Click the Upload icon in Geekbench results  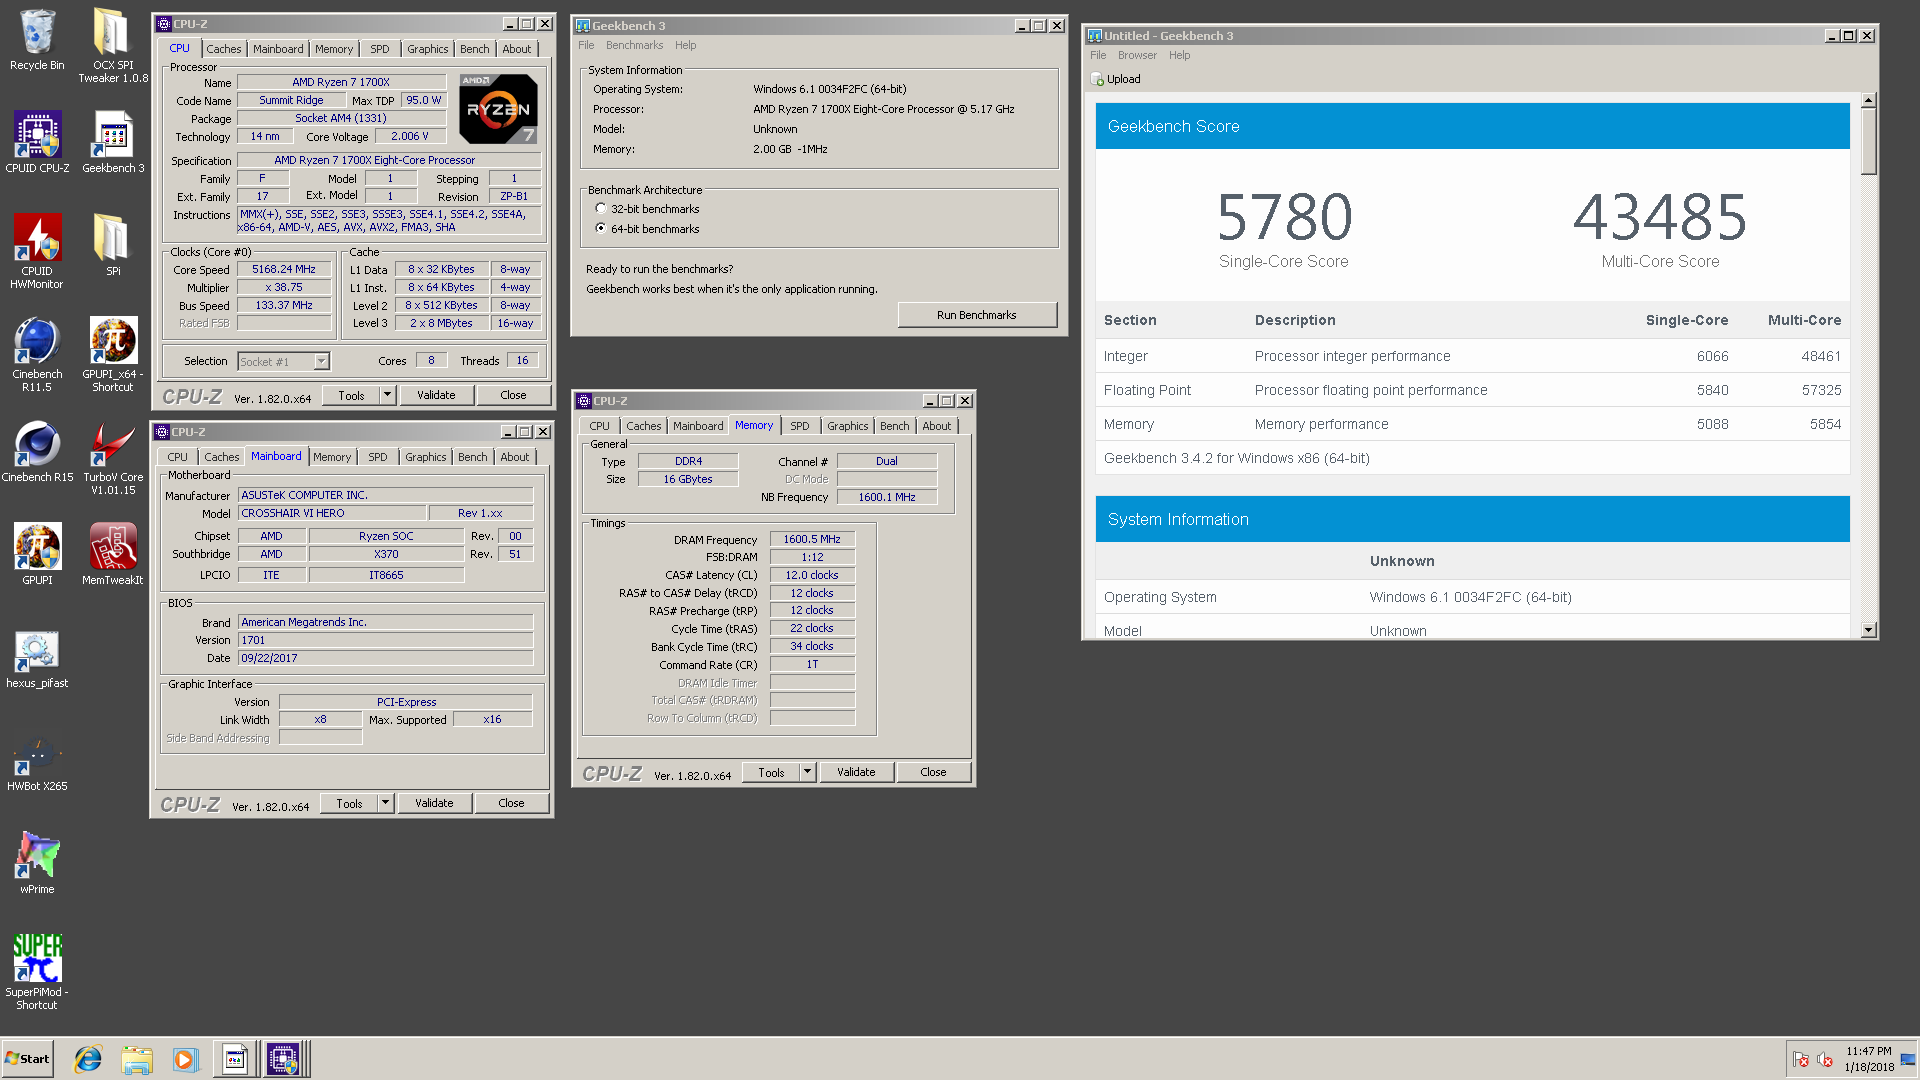click(1097, 79)
